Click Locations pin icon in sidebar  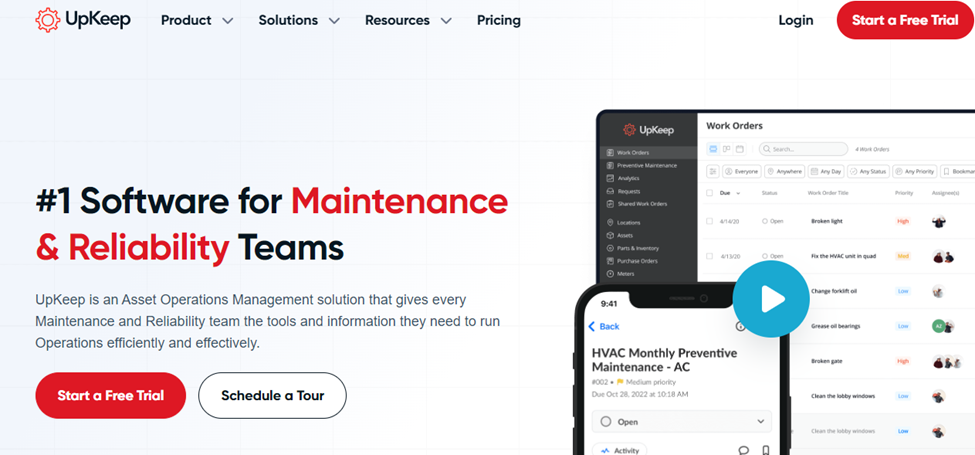click(610, 223)
